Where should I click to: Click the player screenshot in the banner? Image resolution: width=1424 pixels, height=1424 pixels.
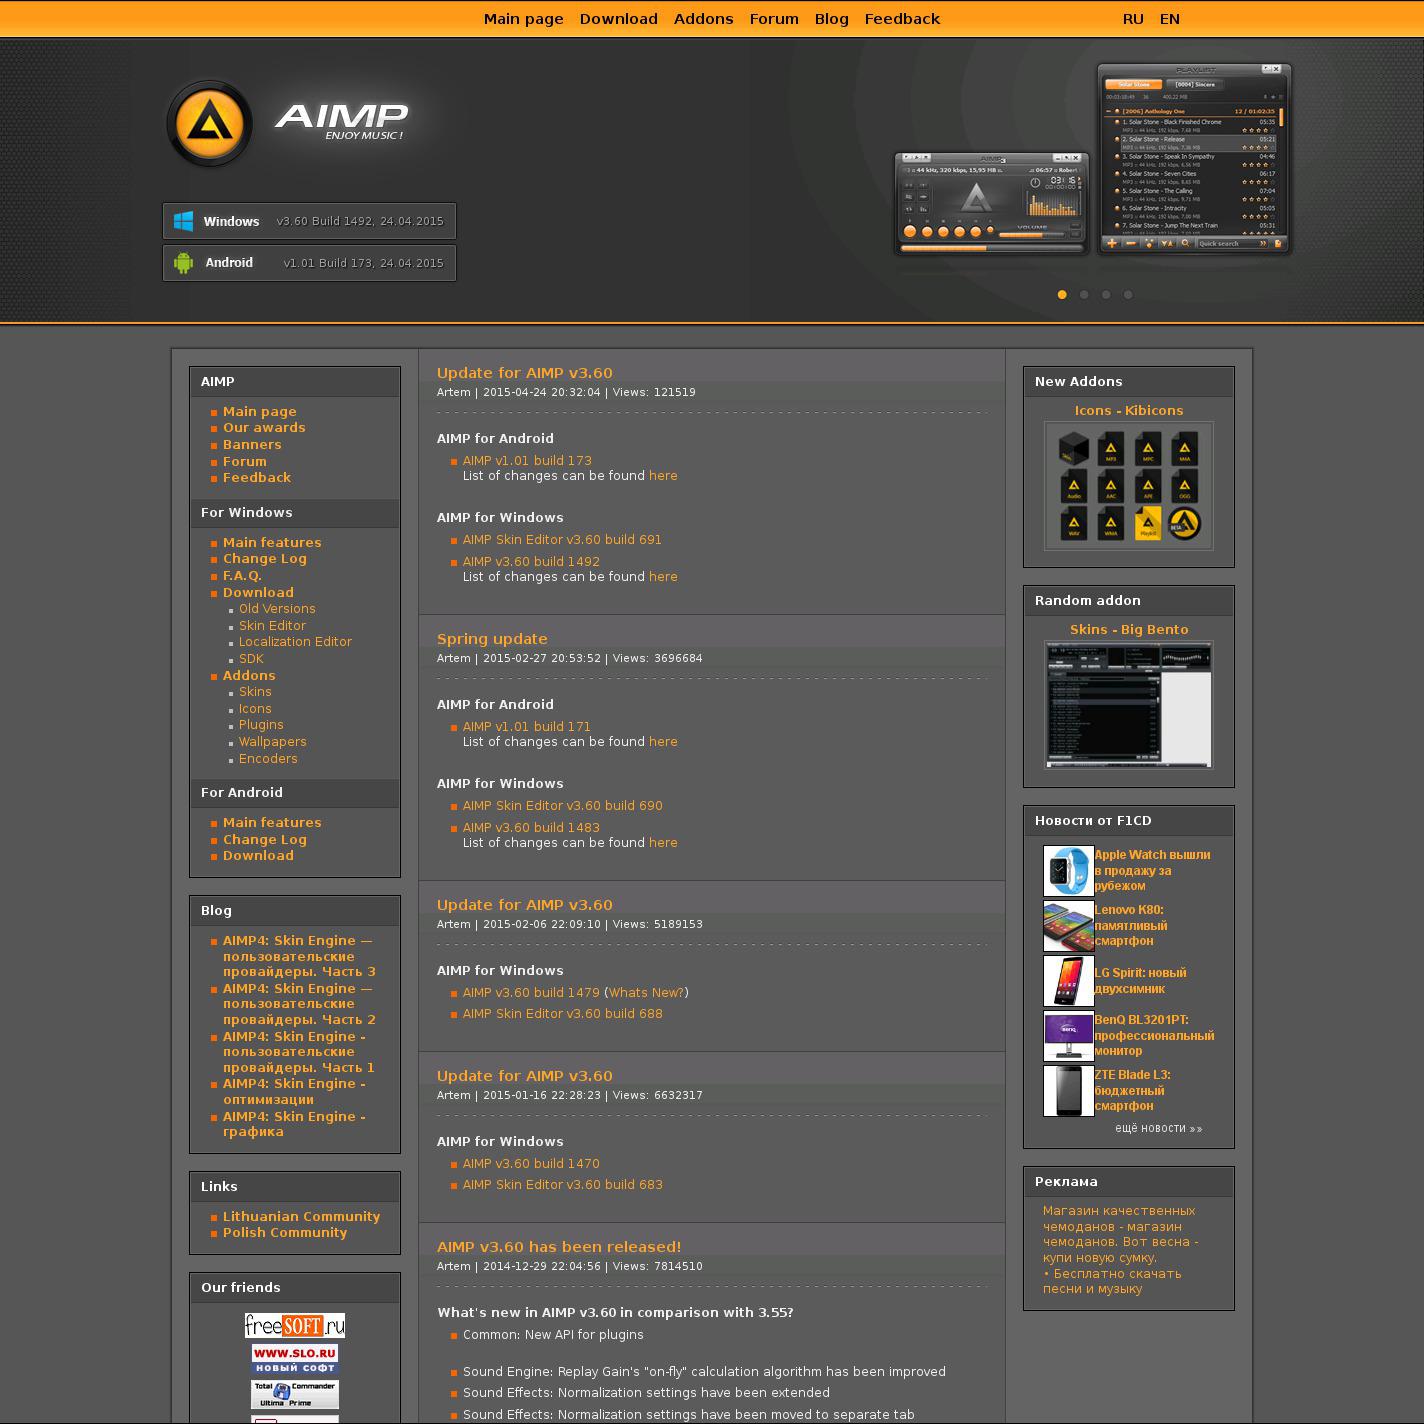(1092, 160)
